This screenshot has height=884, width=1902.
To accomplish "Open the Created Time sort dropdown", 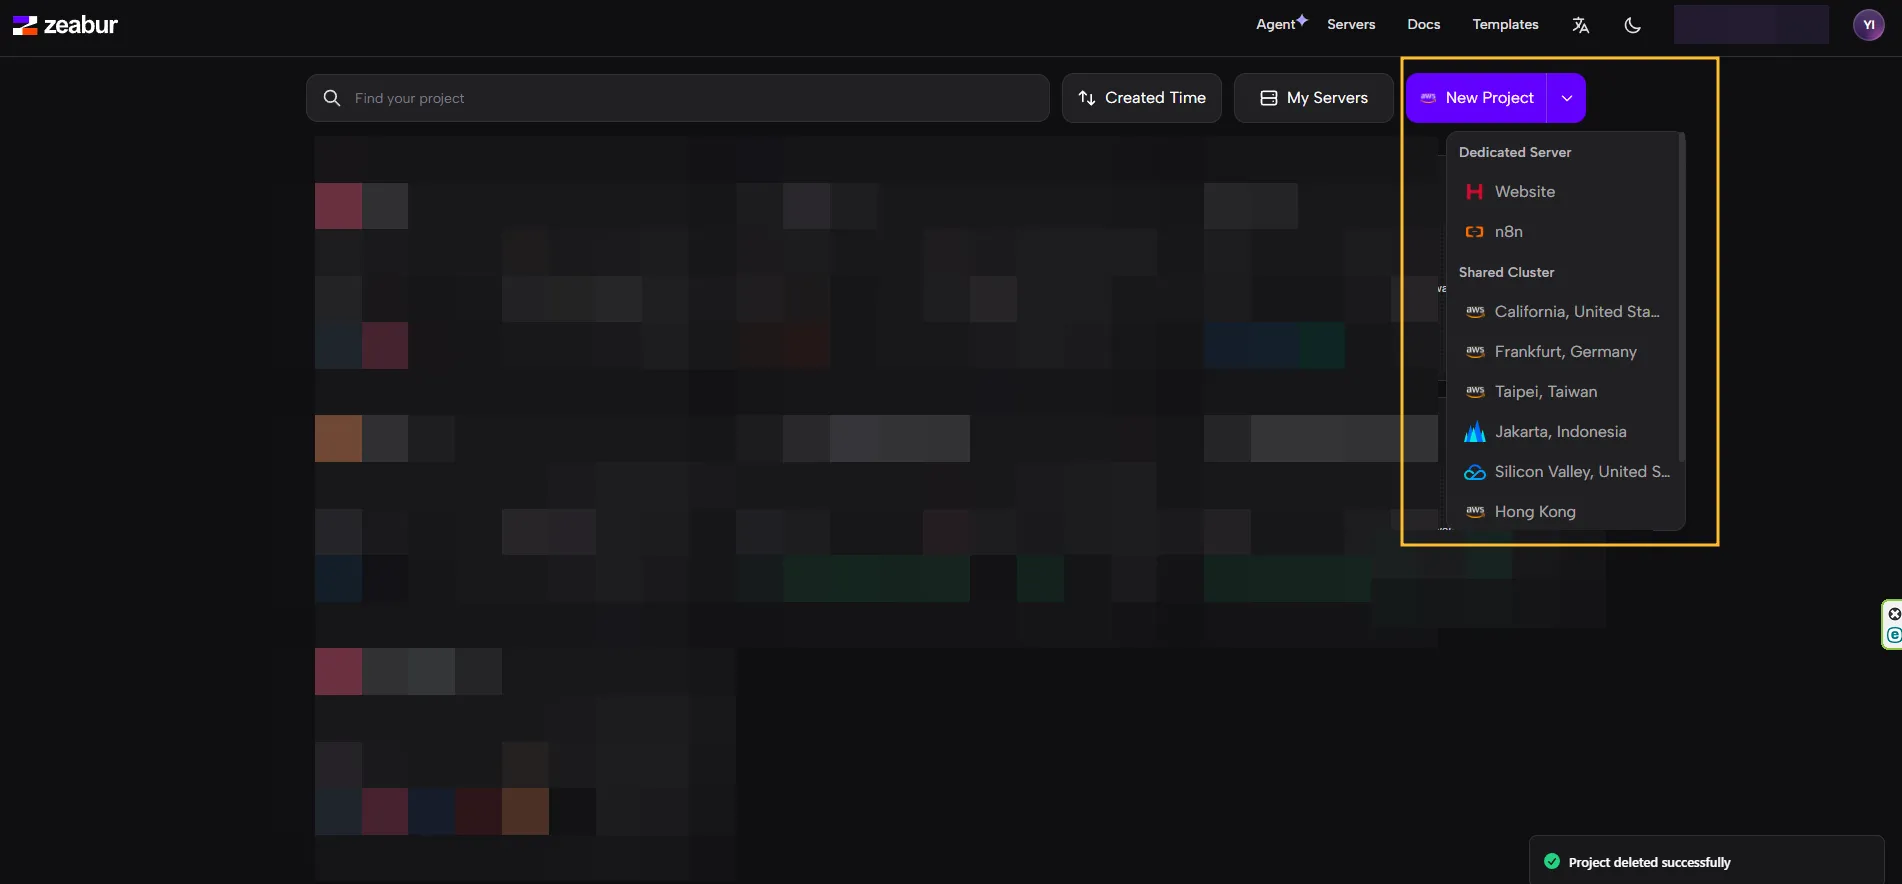I will point(1142,98).
